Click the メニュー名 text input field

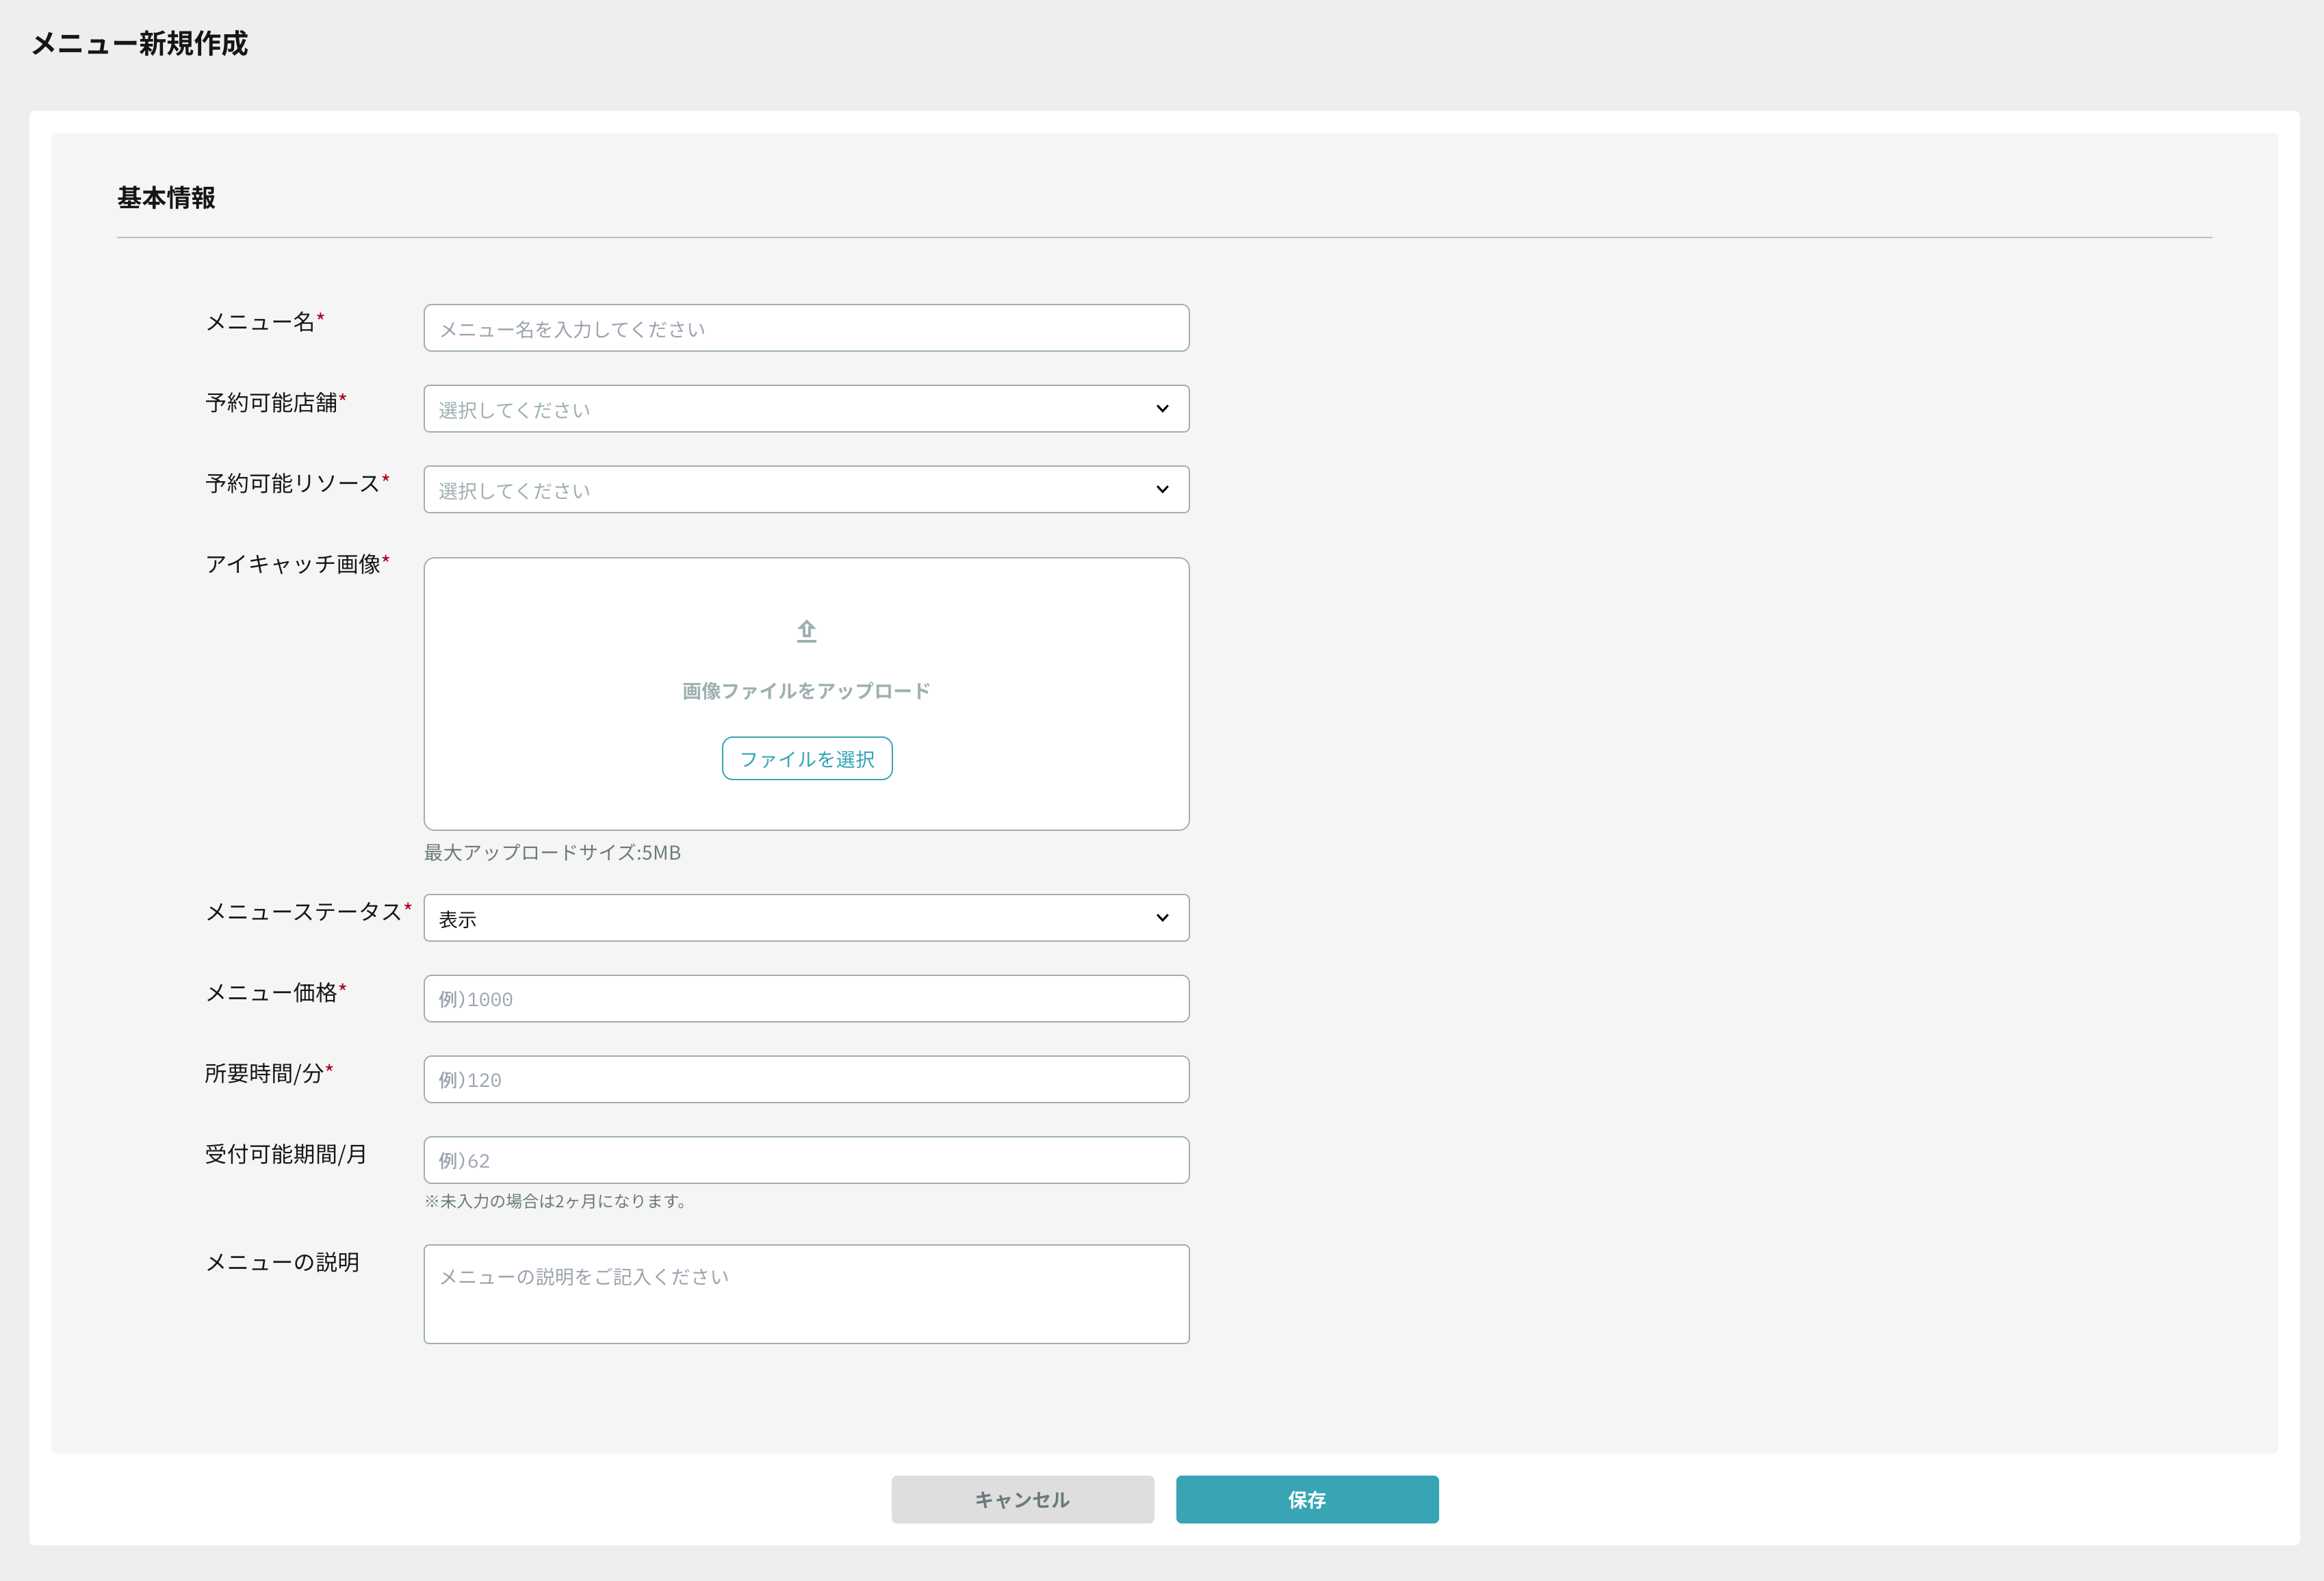click(x=806, y=328)
